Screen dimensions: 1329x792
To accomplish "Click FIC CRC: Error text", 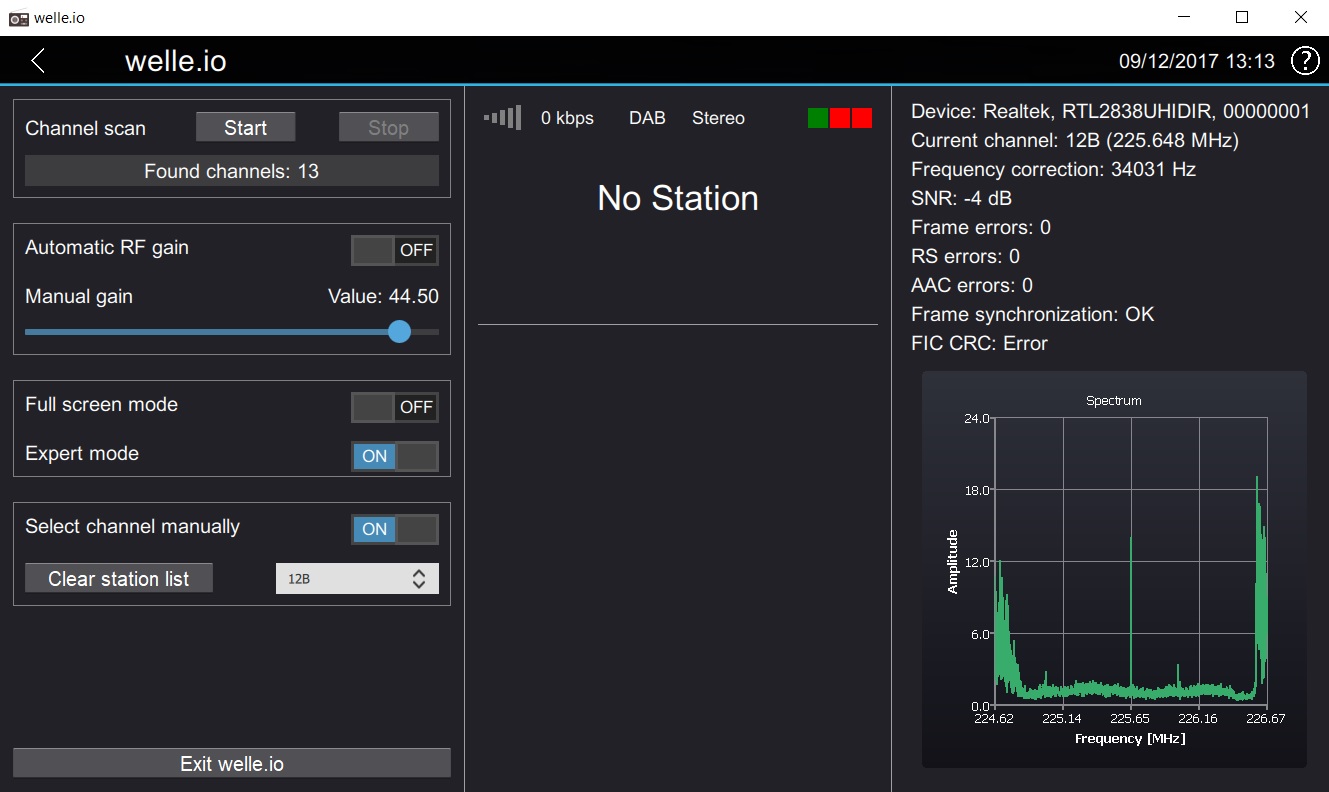I will (979, 343).
